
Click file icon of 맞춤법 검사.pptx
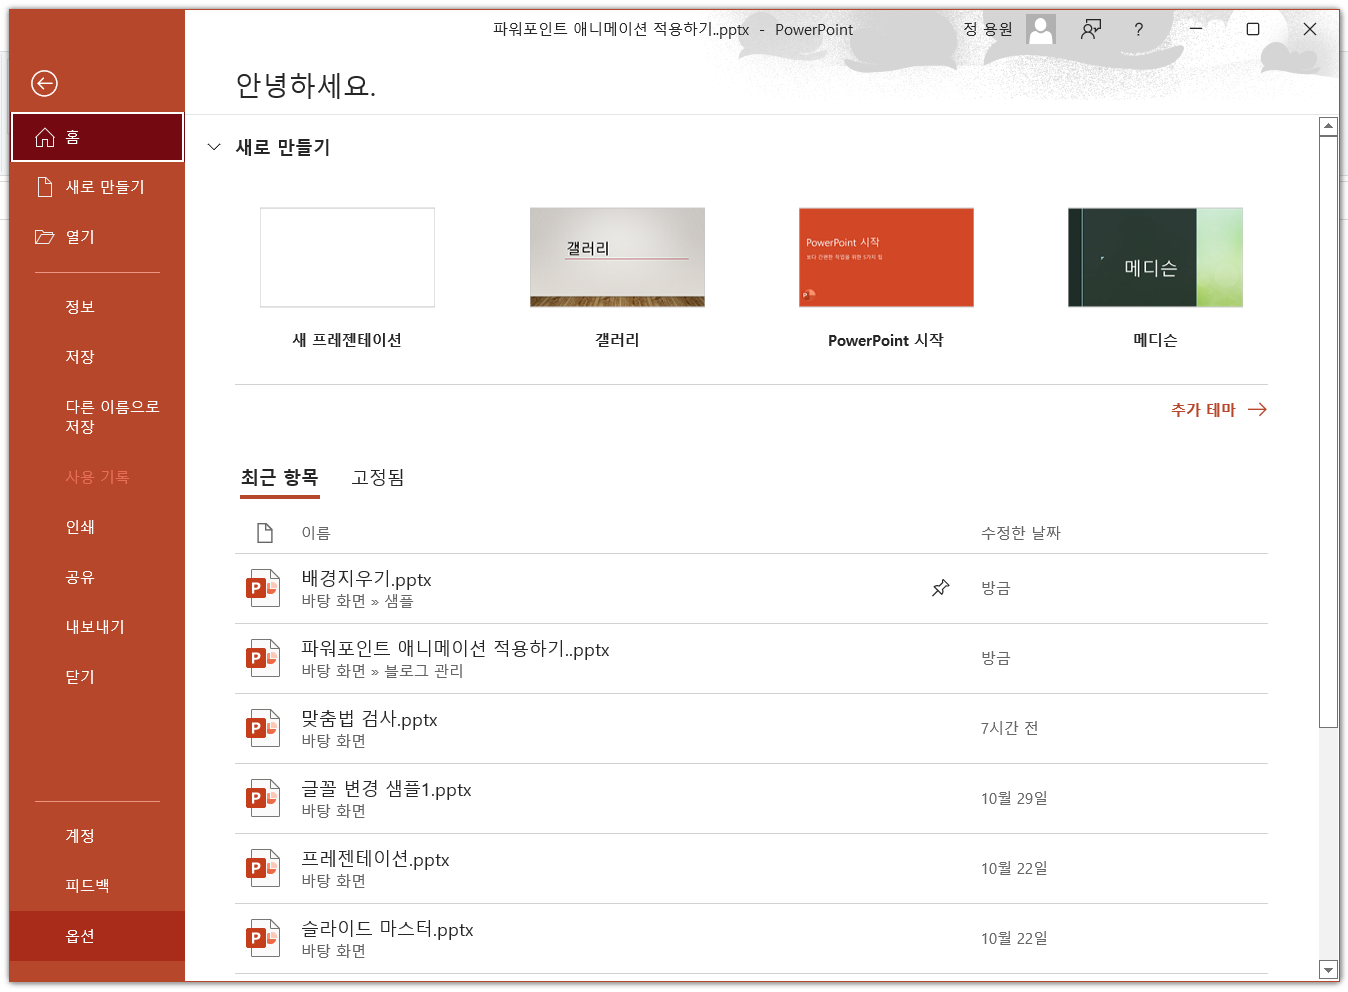[263, 728]
